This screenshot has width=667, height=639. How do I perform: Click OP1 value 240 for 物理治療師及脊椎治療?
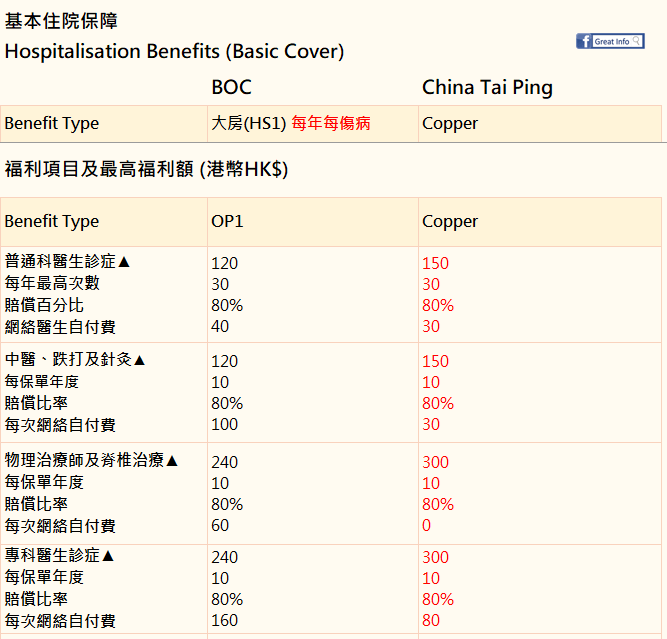click(x=225, y=462)
